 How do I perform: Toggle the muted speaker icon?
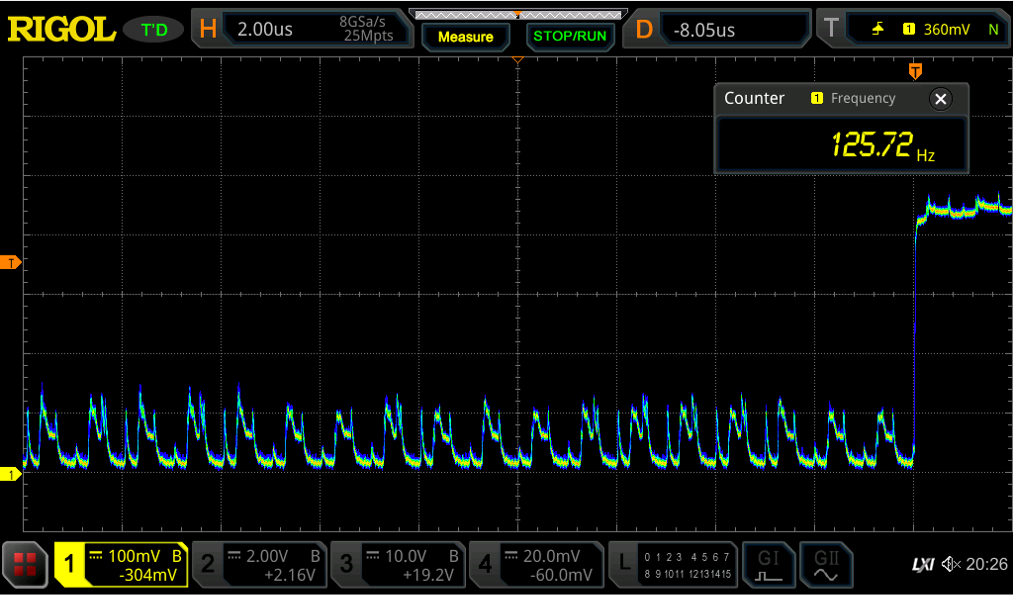[951, 565]
